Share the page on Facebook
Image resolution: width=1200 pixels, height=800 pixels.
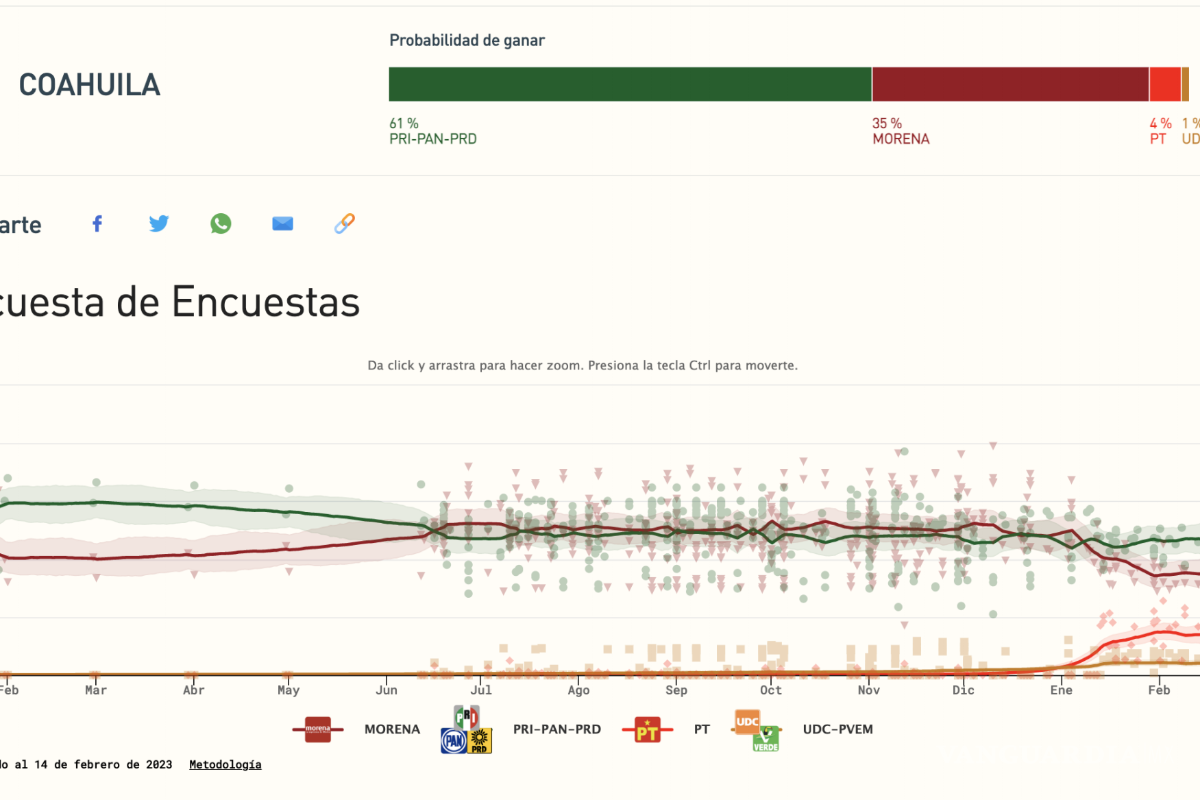click(x=97, y=223)
